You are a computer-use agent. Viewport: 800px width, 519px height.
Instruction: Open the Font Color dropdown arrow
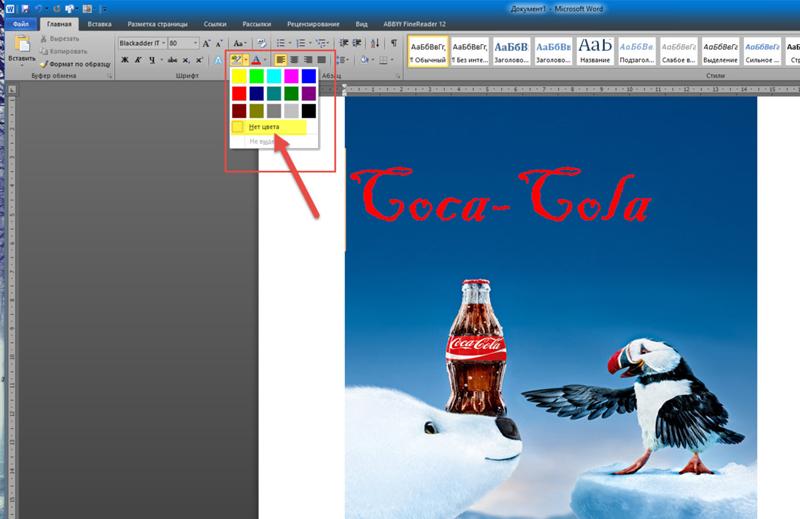[x=265, y=60]
